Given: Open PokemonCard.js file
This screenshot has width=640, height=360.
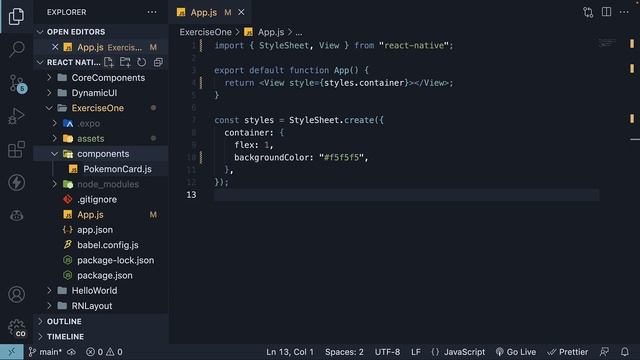Looking at the screenshot, I should coord(100,169).
